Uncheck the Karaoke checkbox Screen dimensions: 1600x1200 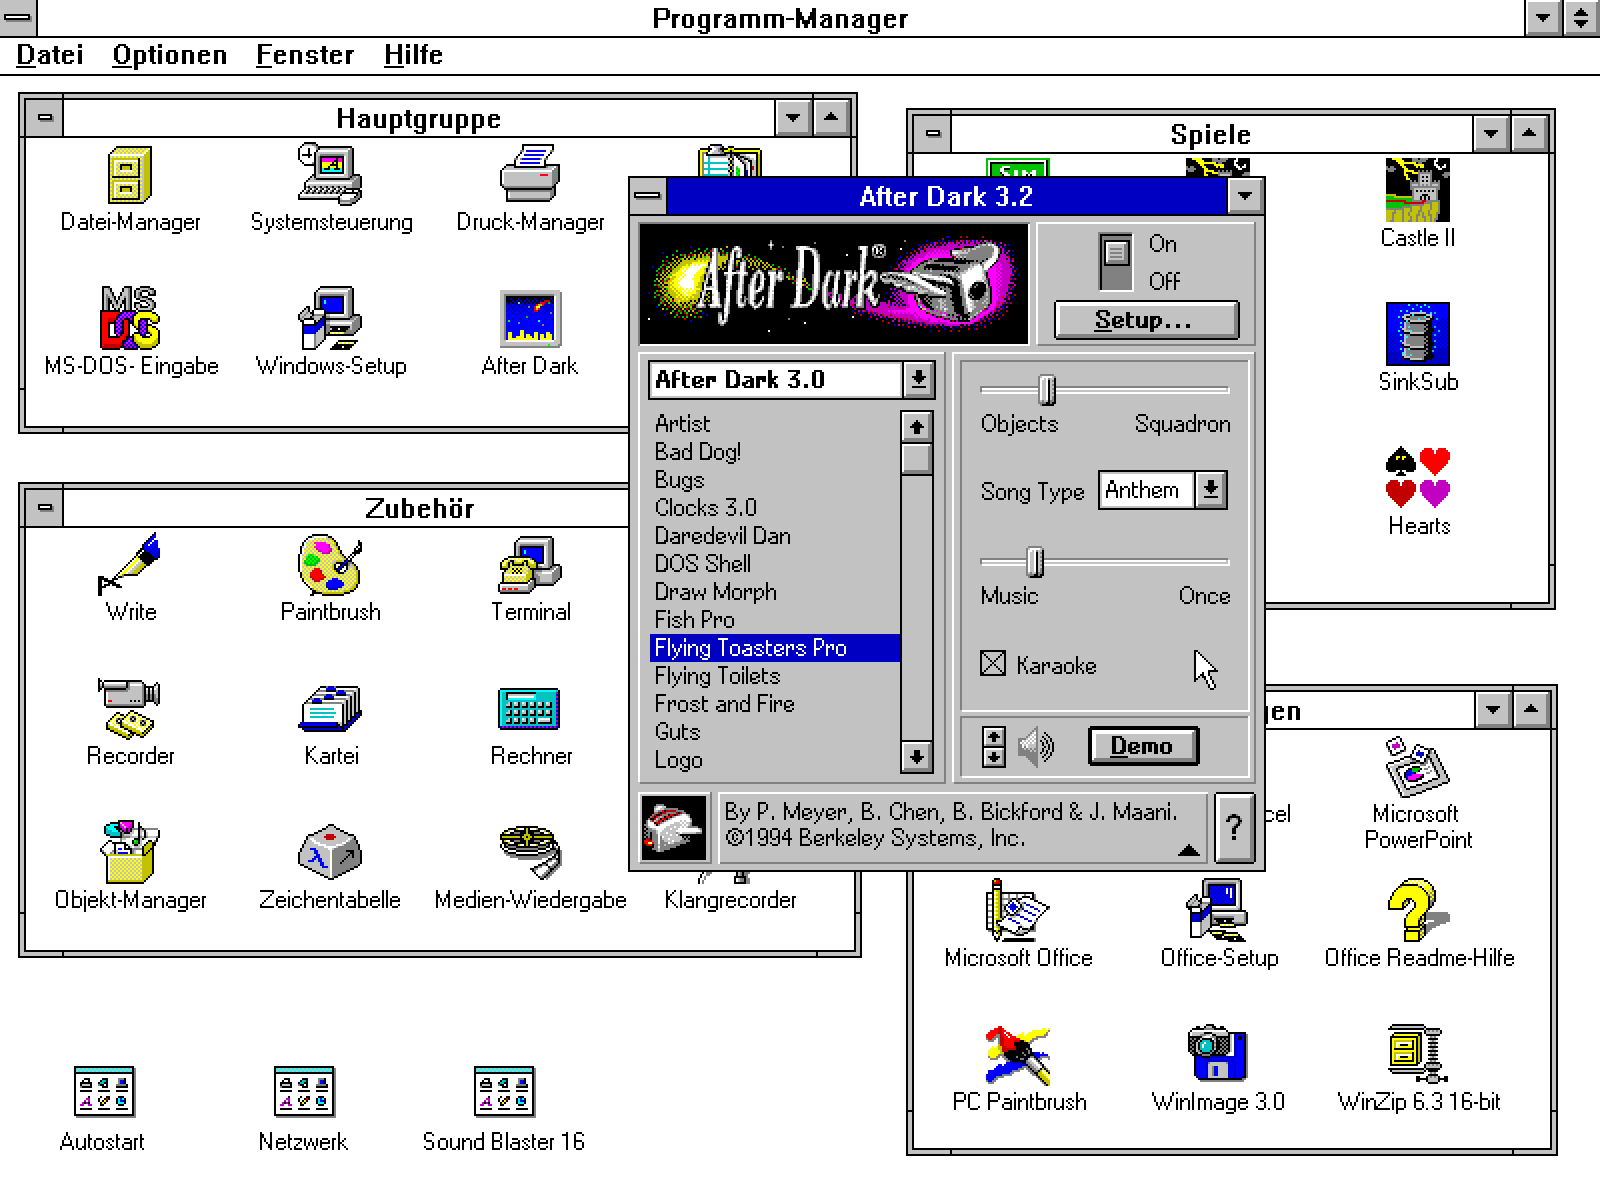click(x=993, y=664)
